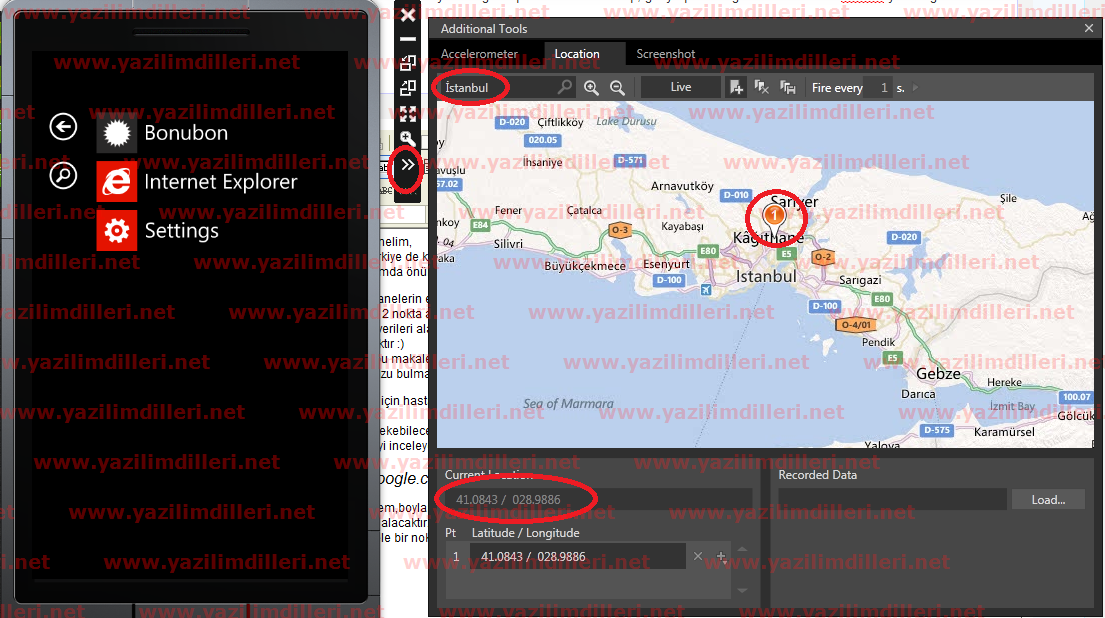
Task: Delete point 1 from the list
Action: pyautogui.click(x=698, y=556)
